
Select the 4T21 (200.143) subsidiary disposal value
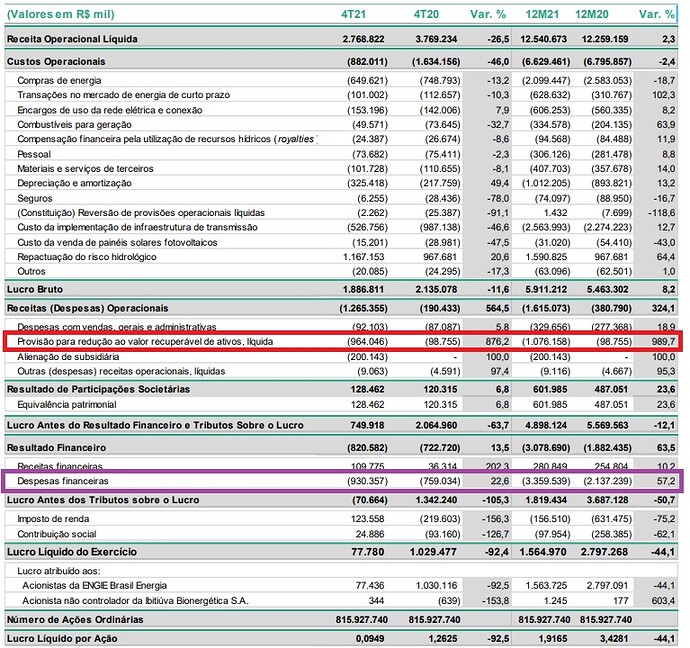367,357
